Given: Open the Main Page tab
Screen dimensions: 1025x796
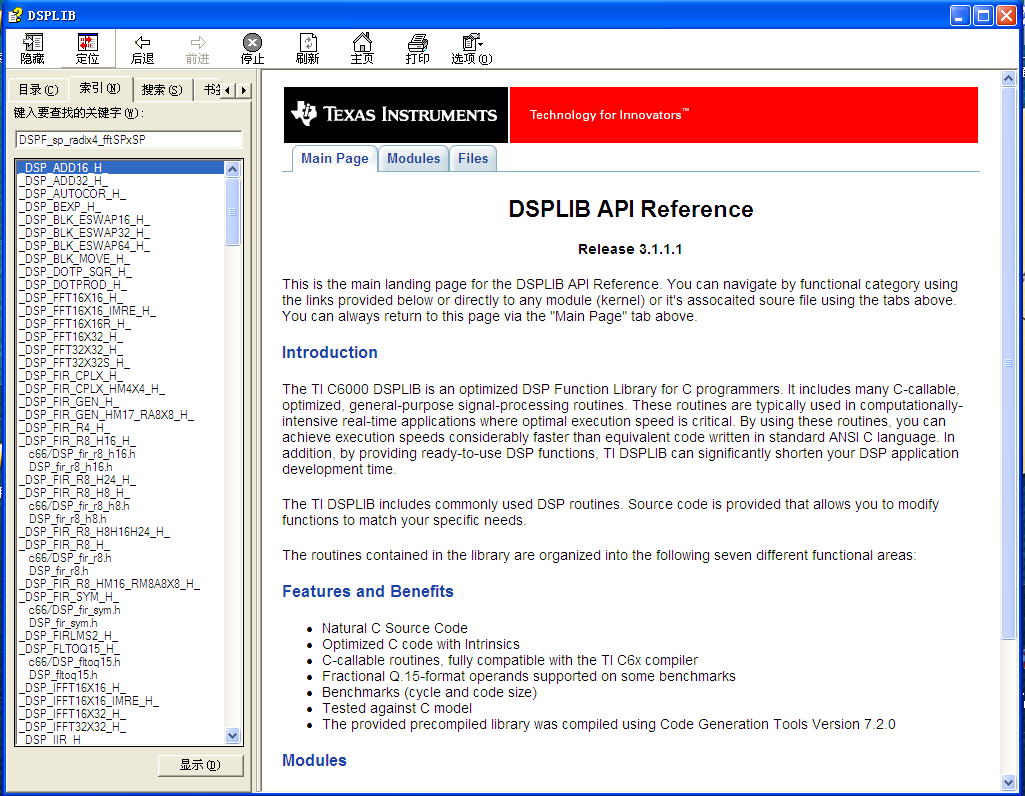Looking at the screenshot, I should [x=335, y=158].
